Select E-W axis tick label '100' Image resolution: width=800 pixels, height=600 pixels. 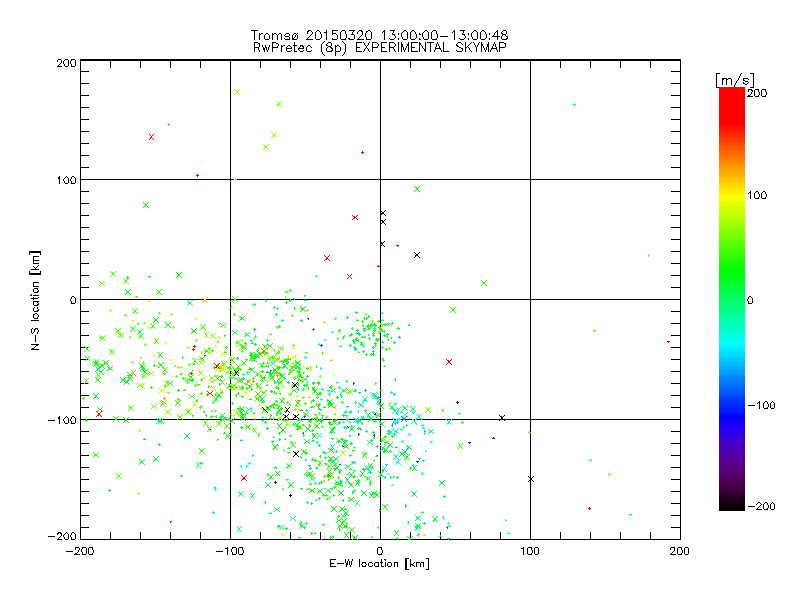pos(530,551)
